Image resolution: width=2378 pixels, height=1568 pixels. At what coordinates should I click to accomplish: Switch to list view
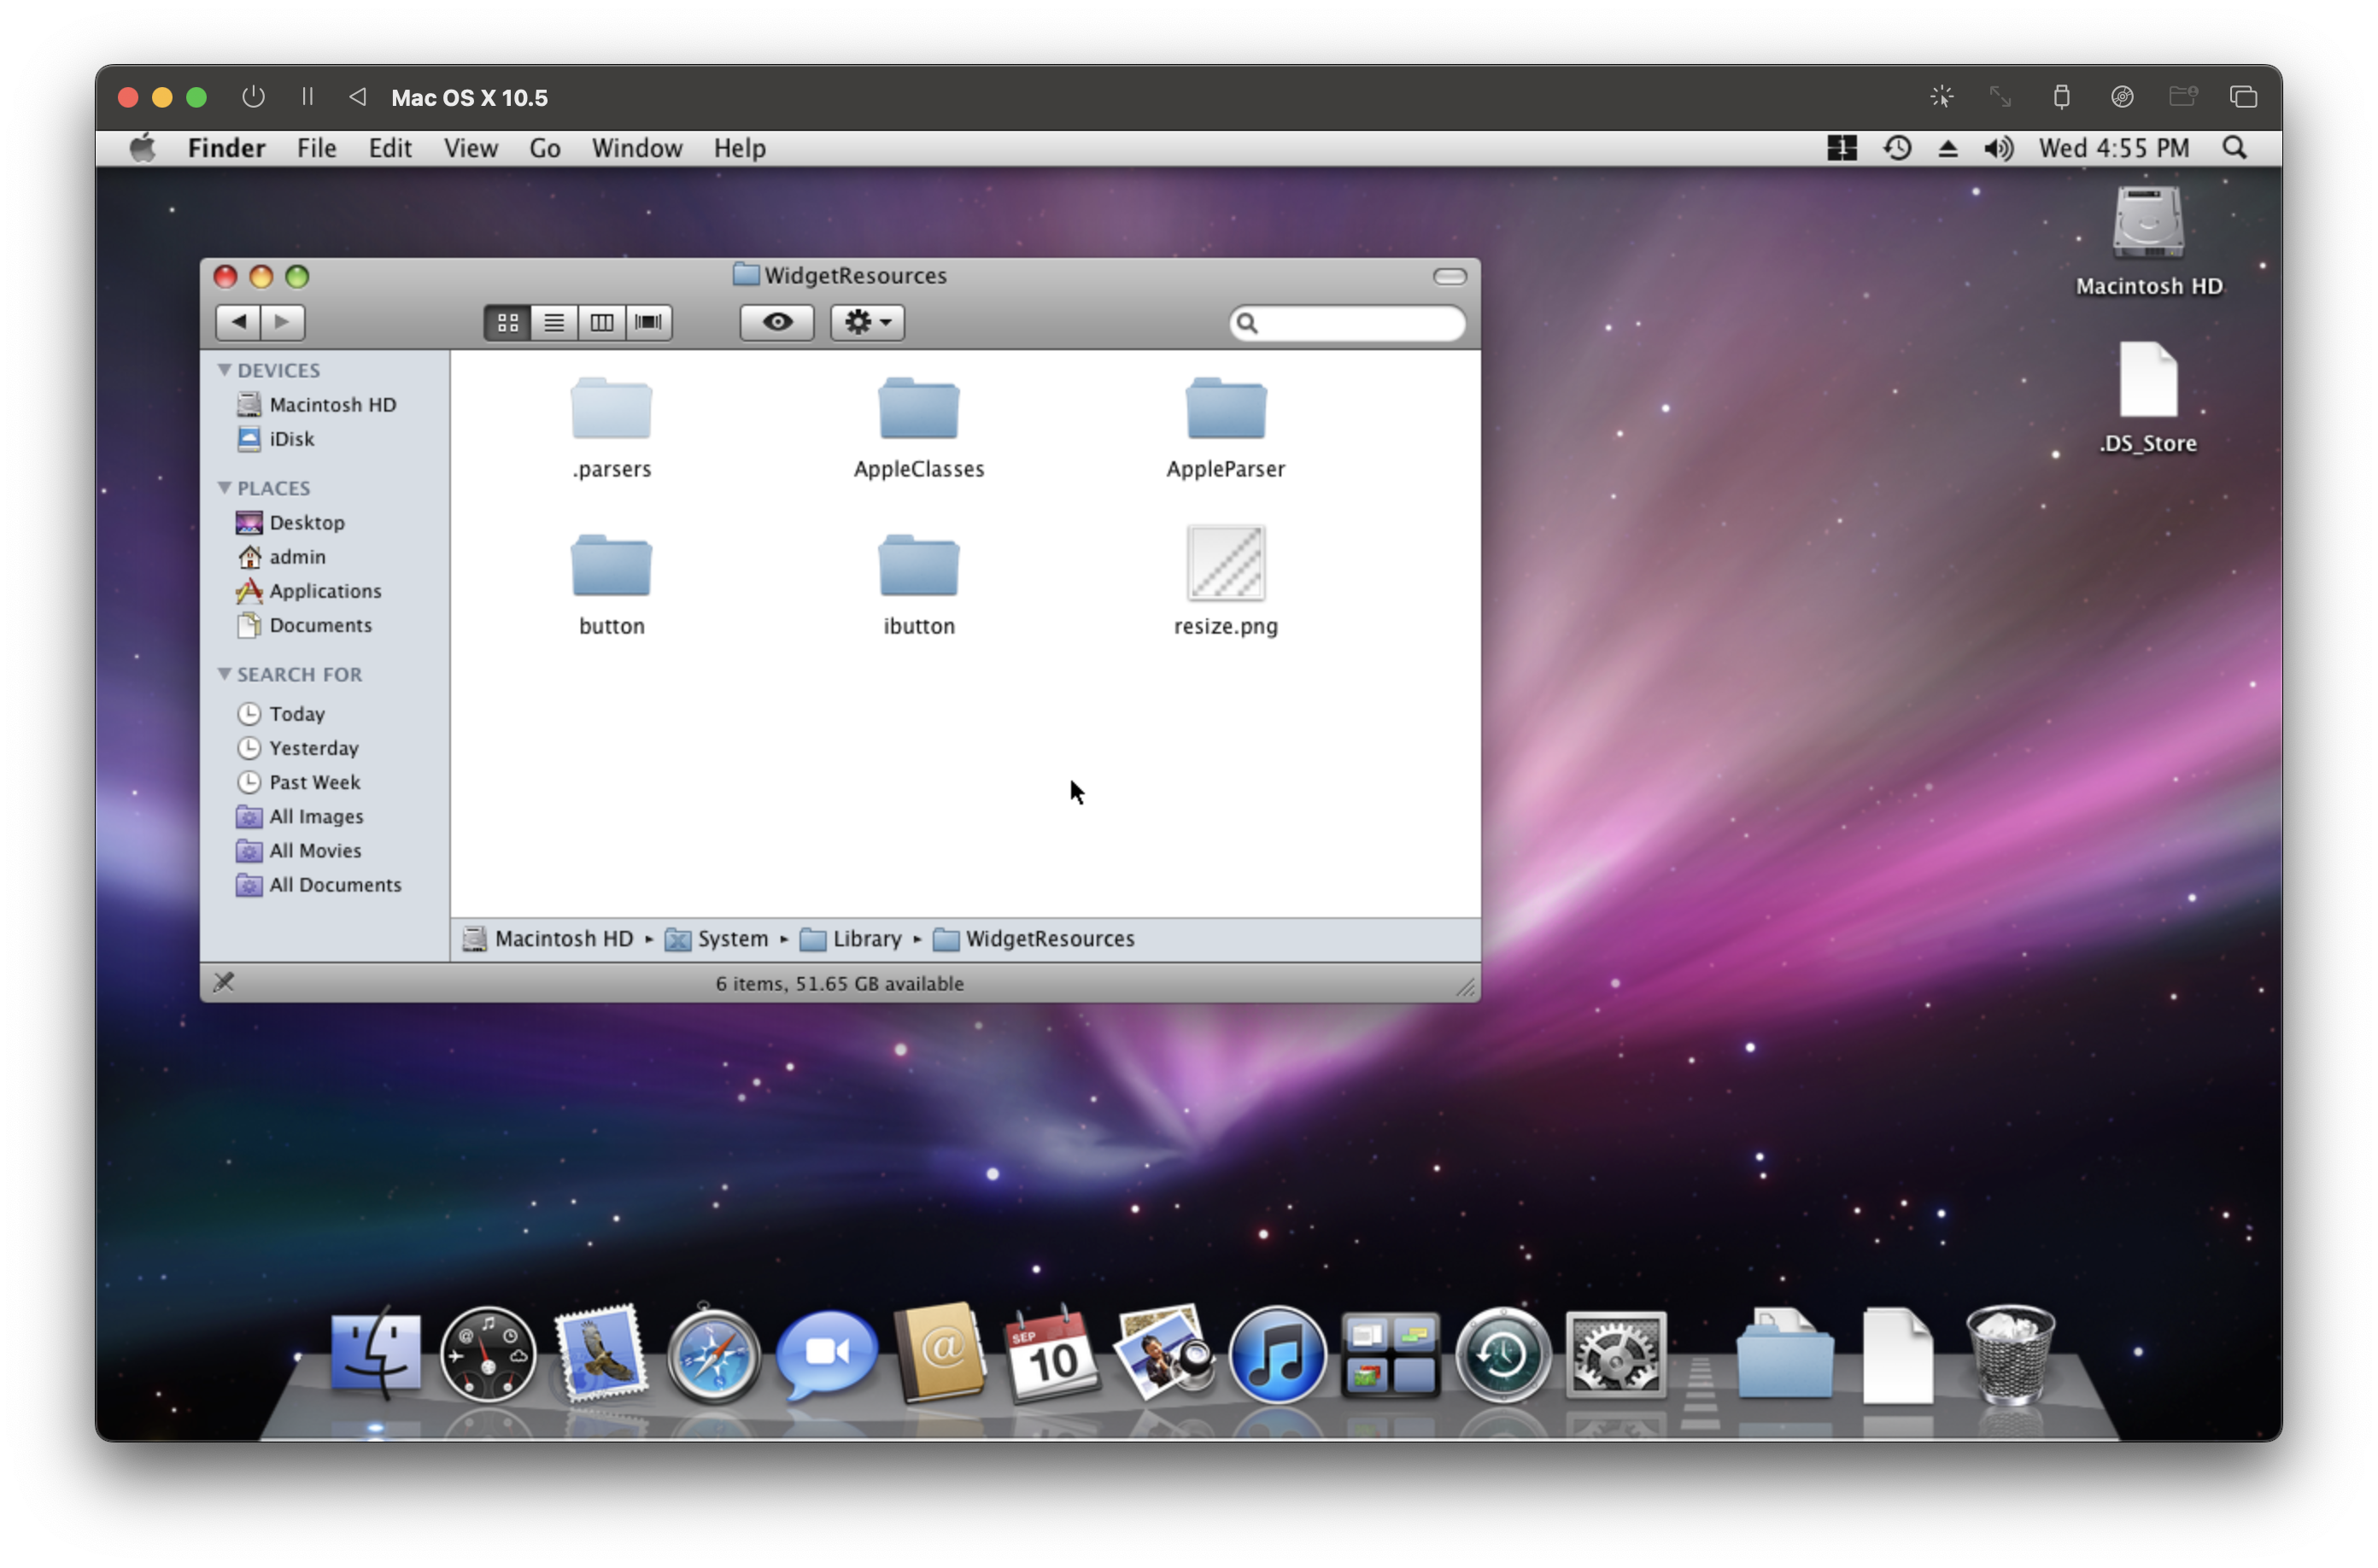(x=554, y=322)
